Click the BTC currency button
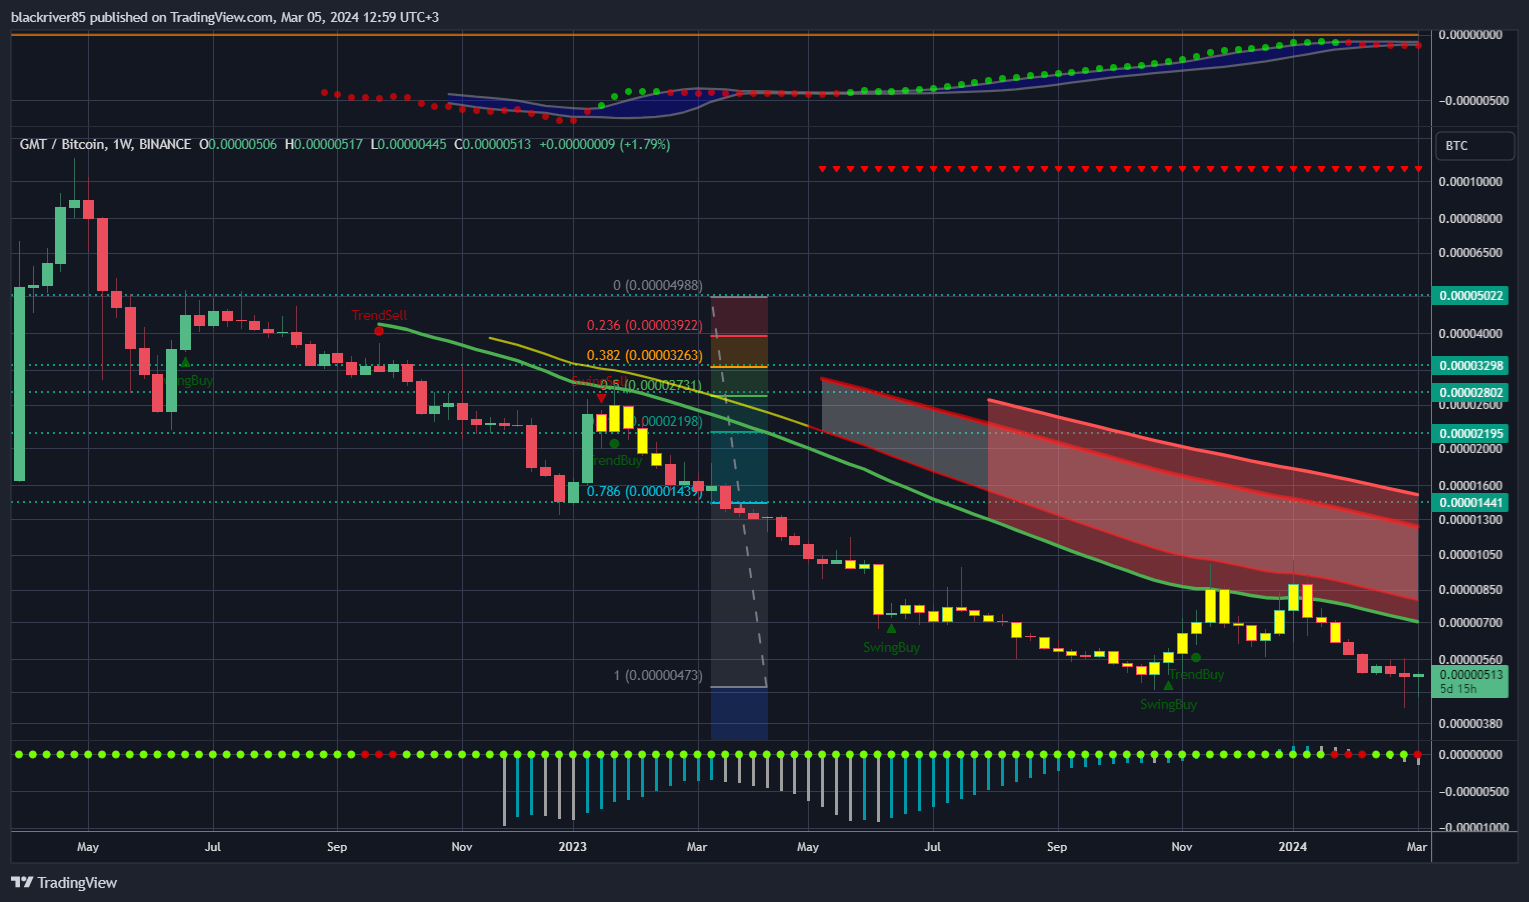Viewport: 1529px width, 902px height. click(x=1474, y=146)
